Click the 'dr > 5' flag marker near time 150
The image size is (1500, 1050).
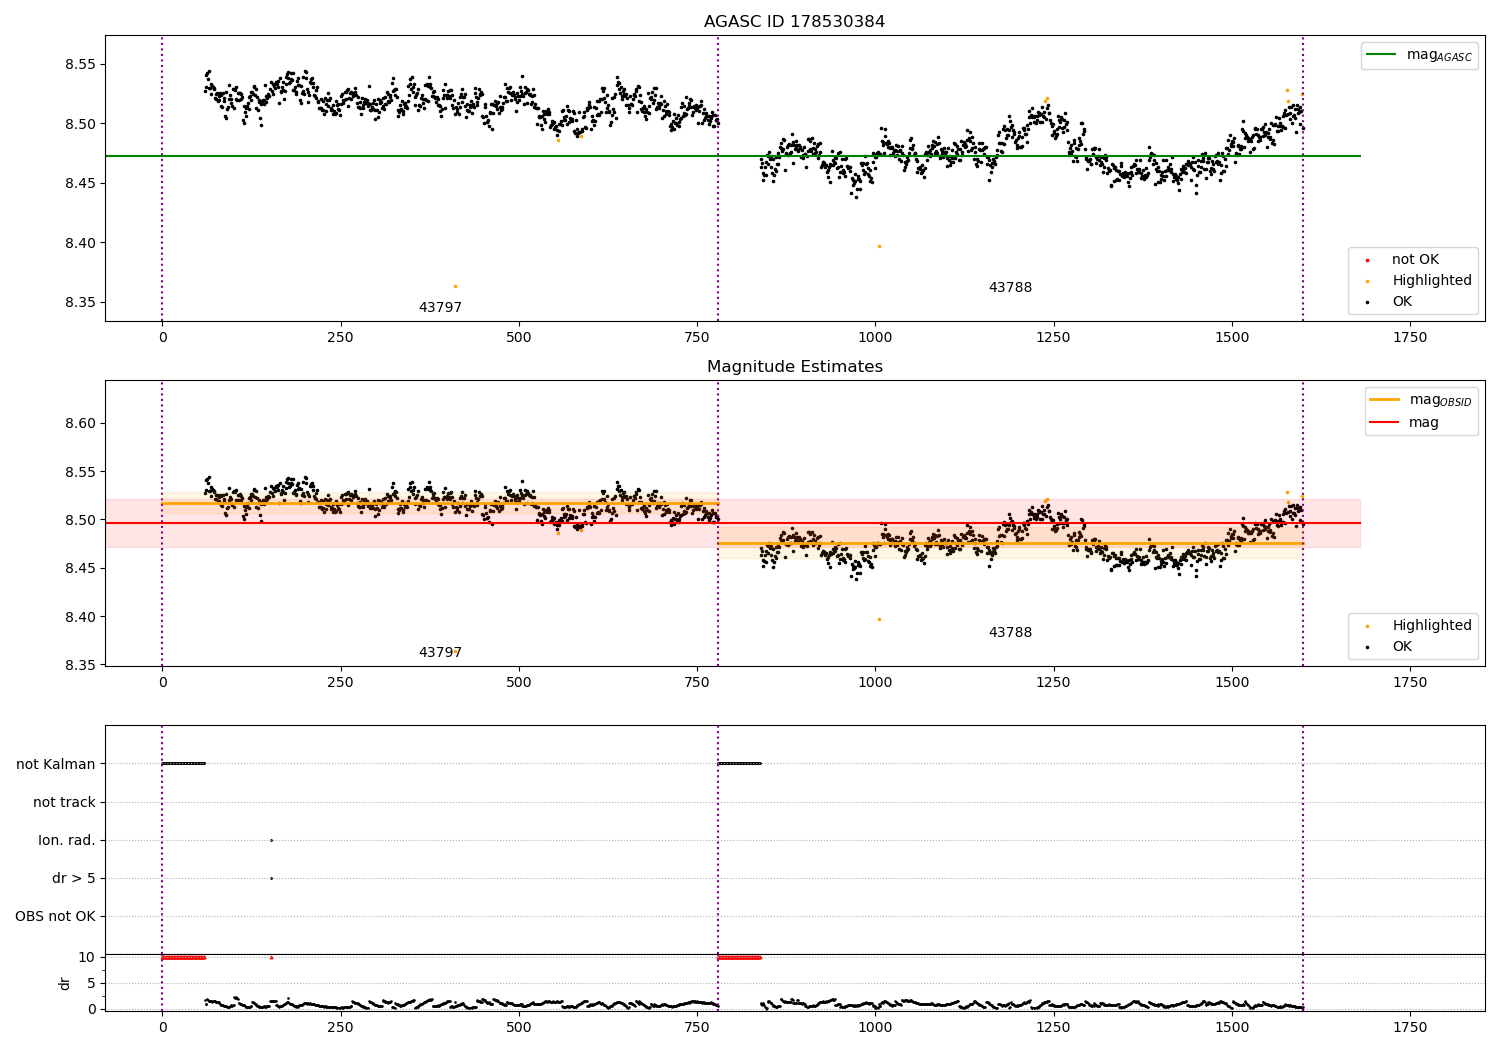tap(271, 878)
